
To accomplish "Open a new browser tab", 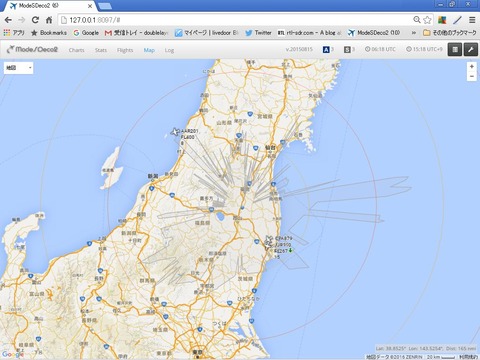I will [105, 6].
